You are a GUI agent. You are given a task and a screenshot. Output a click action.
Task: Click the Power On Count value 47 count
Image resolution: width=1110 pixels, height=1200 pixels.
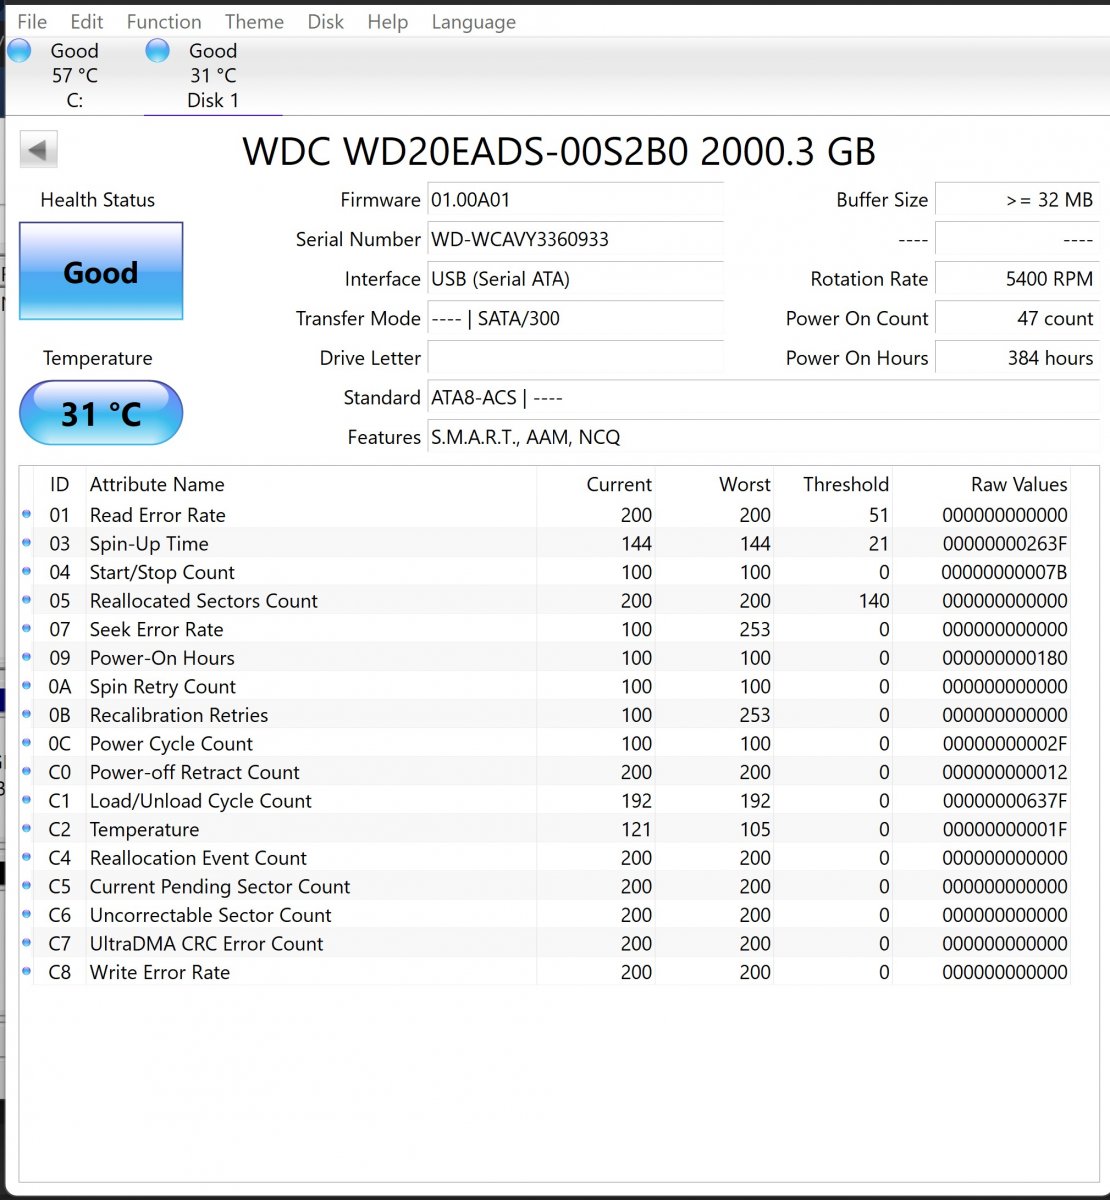pos(1017,318)
